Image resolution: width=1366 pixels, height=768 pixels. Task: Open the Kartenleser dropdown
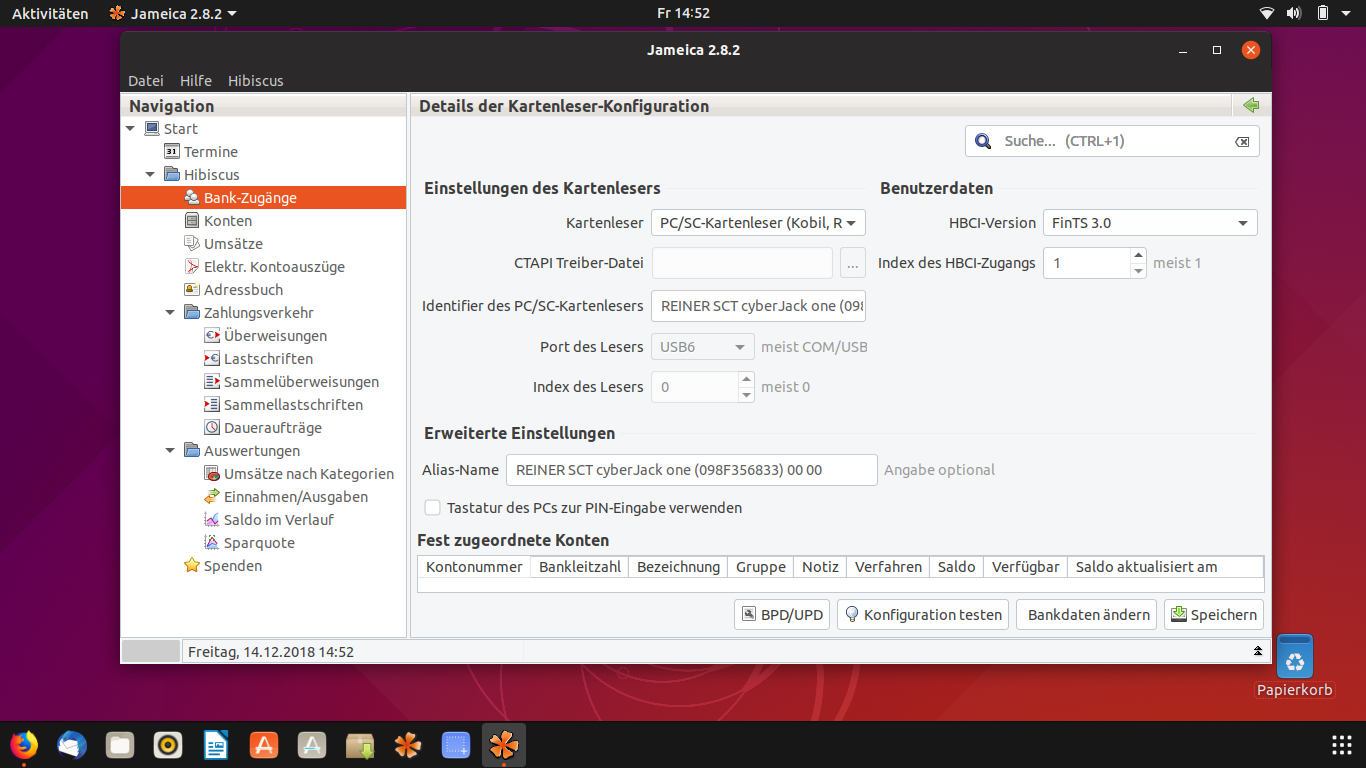[758, 223]
